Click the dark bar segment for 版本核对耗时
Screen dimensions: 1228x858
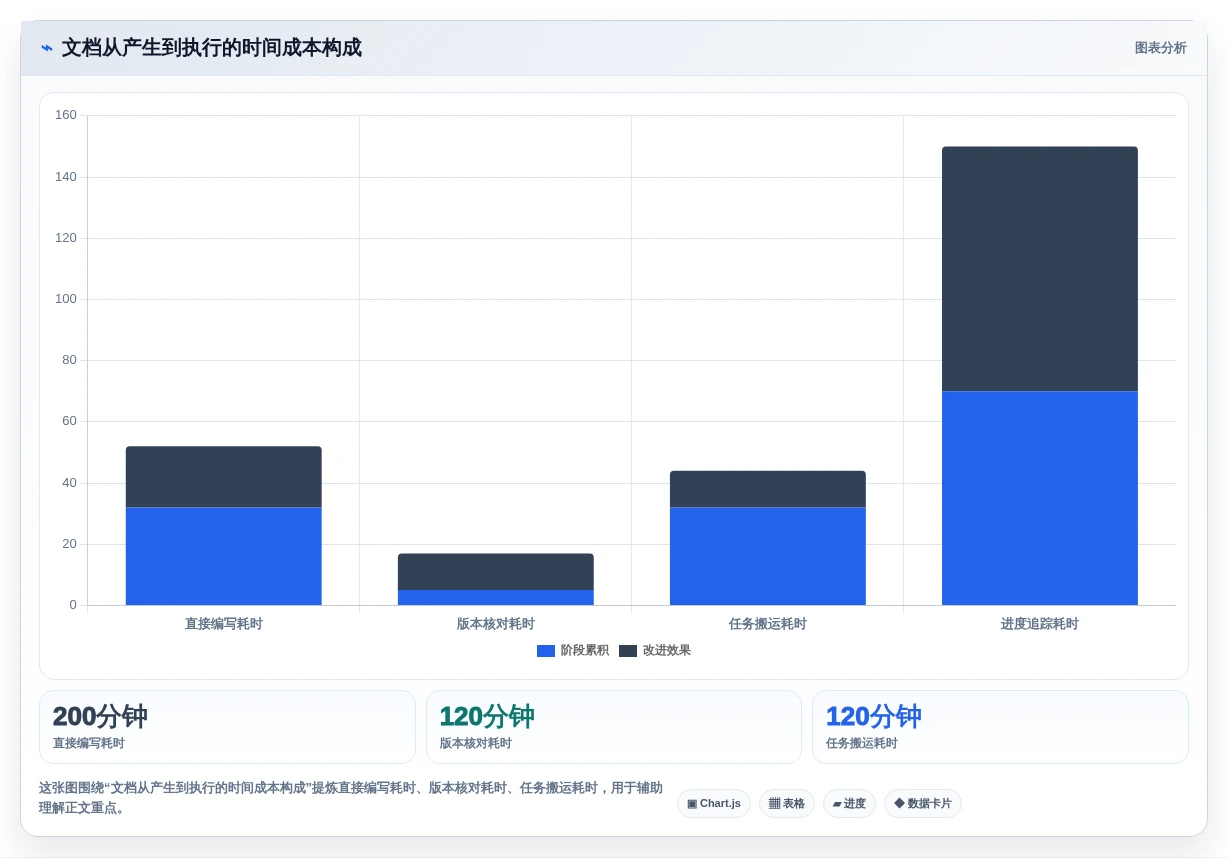[496, 572]
